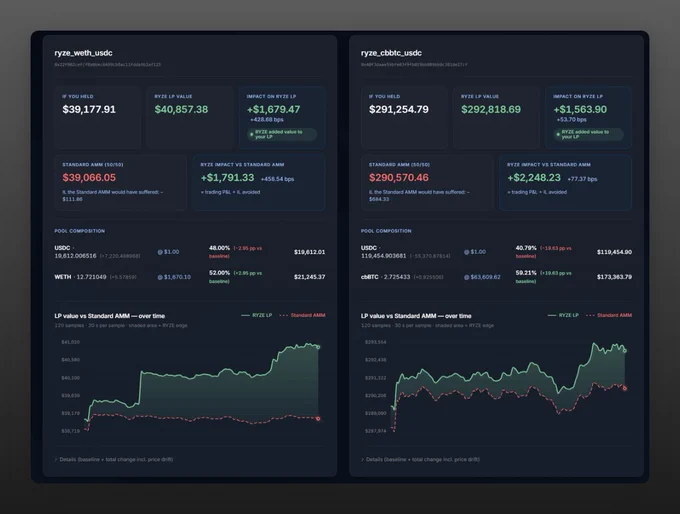Click the +428.68 bps figure
The width and height of the screenshot is (680, 514).
[x=267, y=120]
